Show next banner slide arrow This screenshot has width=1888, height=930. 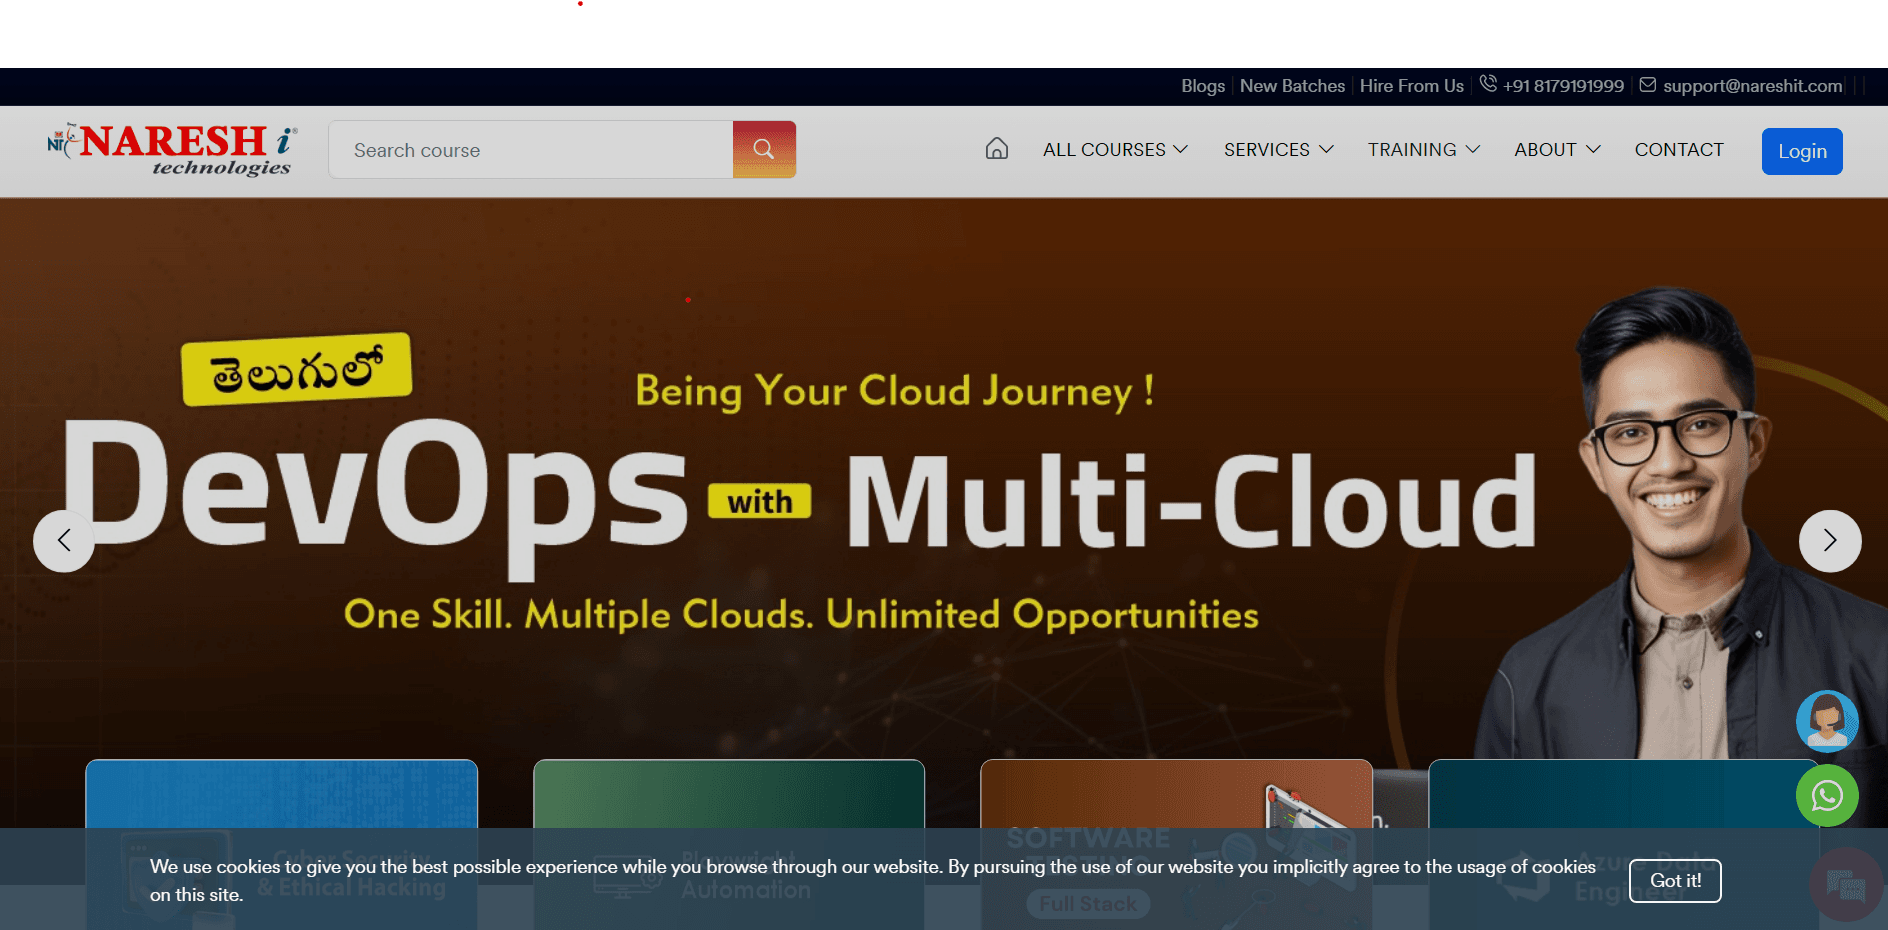pos(1829,541)
